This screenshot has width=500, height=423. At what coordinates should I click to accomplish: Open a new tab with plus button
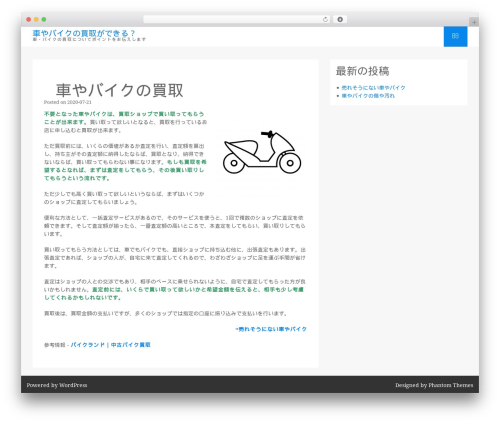[x=474, y=22]
